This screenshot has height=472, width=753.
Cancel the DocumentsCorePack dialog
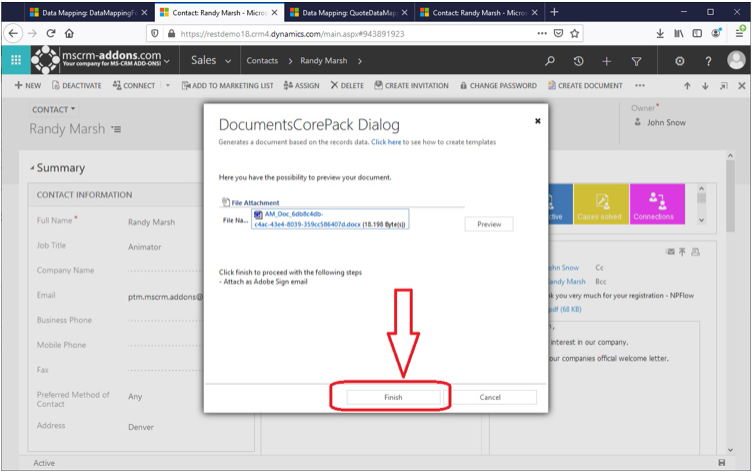click(490, 397)
